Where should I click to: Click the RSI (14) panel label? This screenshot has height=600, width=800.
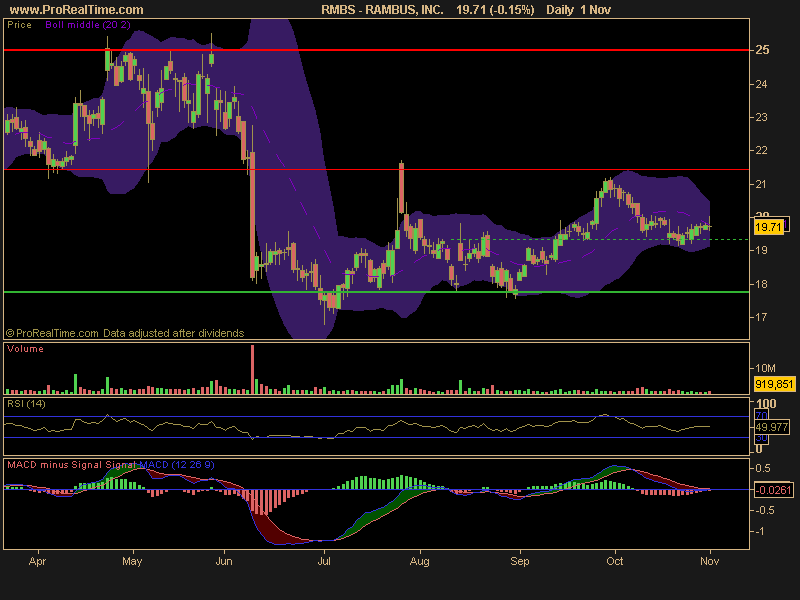click(x=26, y=404)
